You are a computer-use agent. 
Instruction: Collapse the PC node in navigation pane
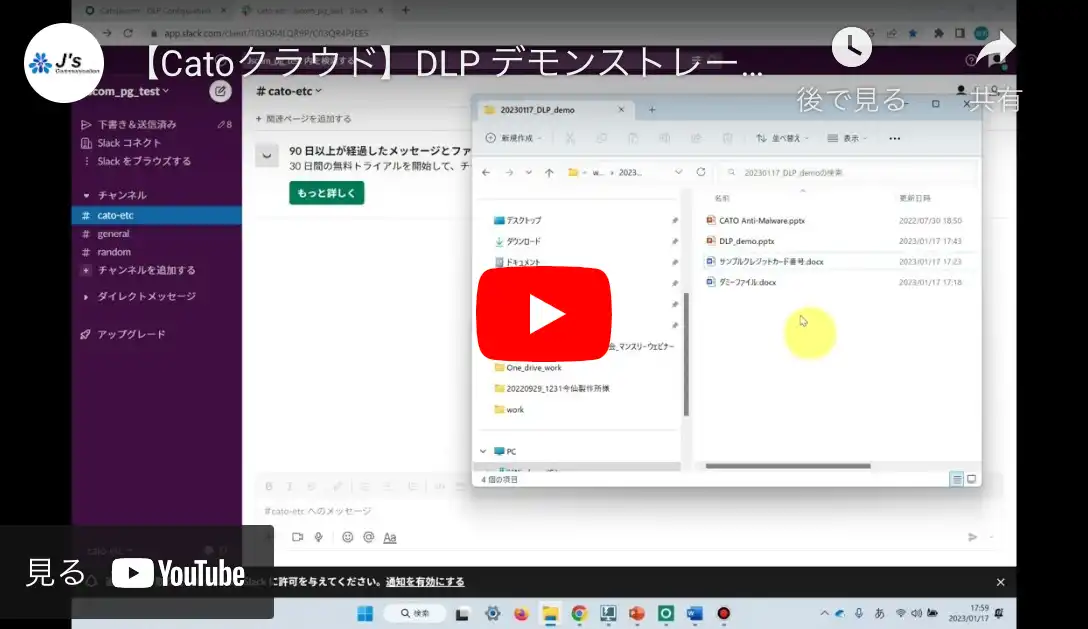pos(483,451)
